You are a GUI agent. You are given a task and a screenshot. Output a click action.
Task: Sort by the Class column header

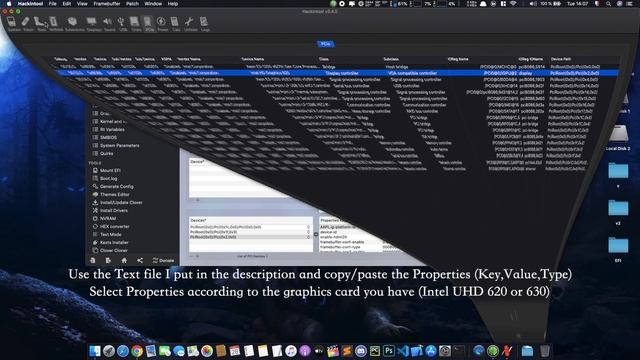[x=324, y=59]
